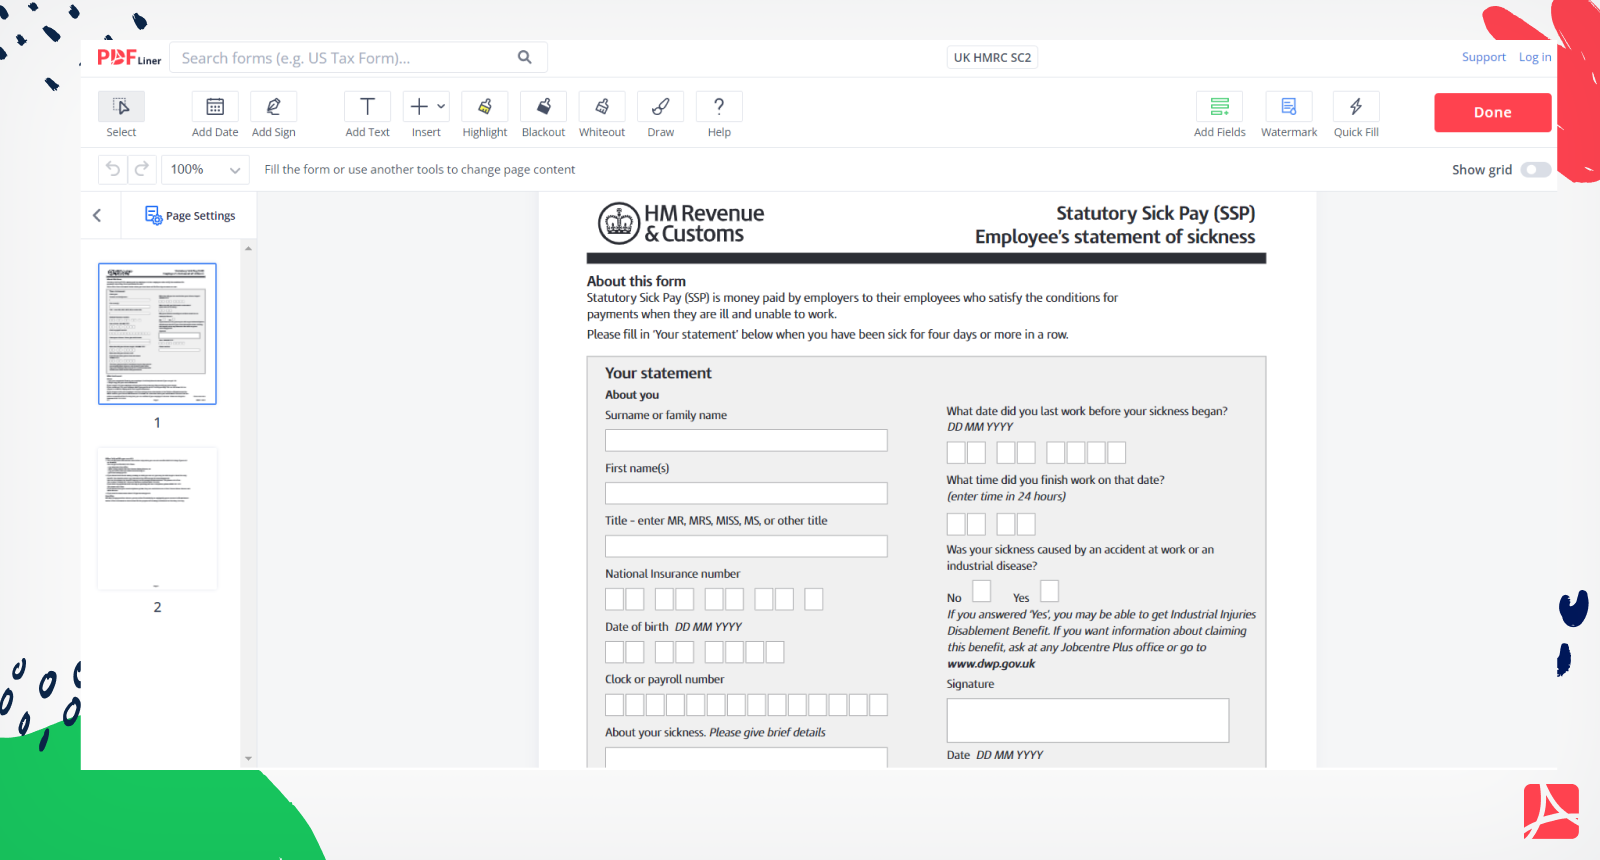Click the Title entry field

click(x=746, y=546)
